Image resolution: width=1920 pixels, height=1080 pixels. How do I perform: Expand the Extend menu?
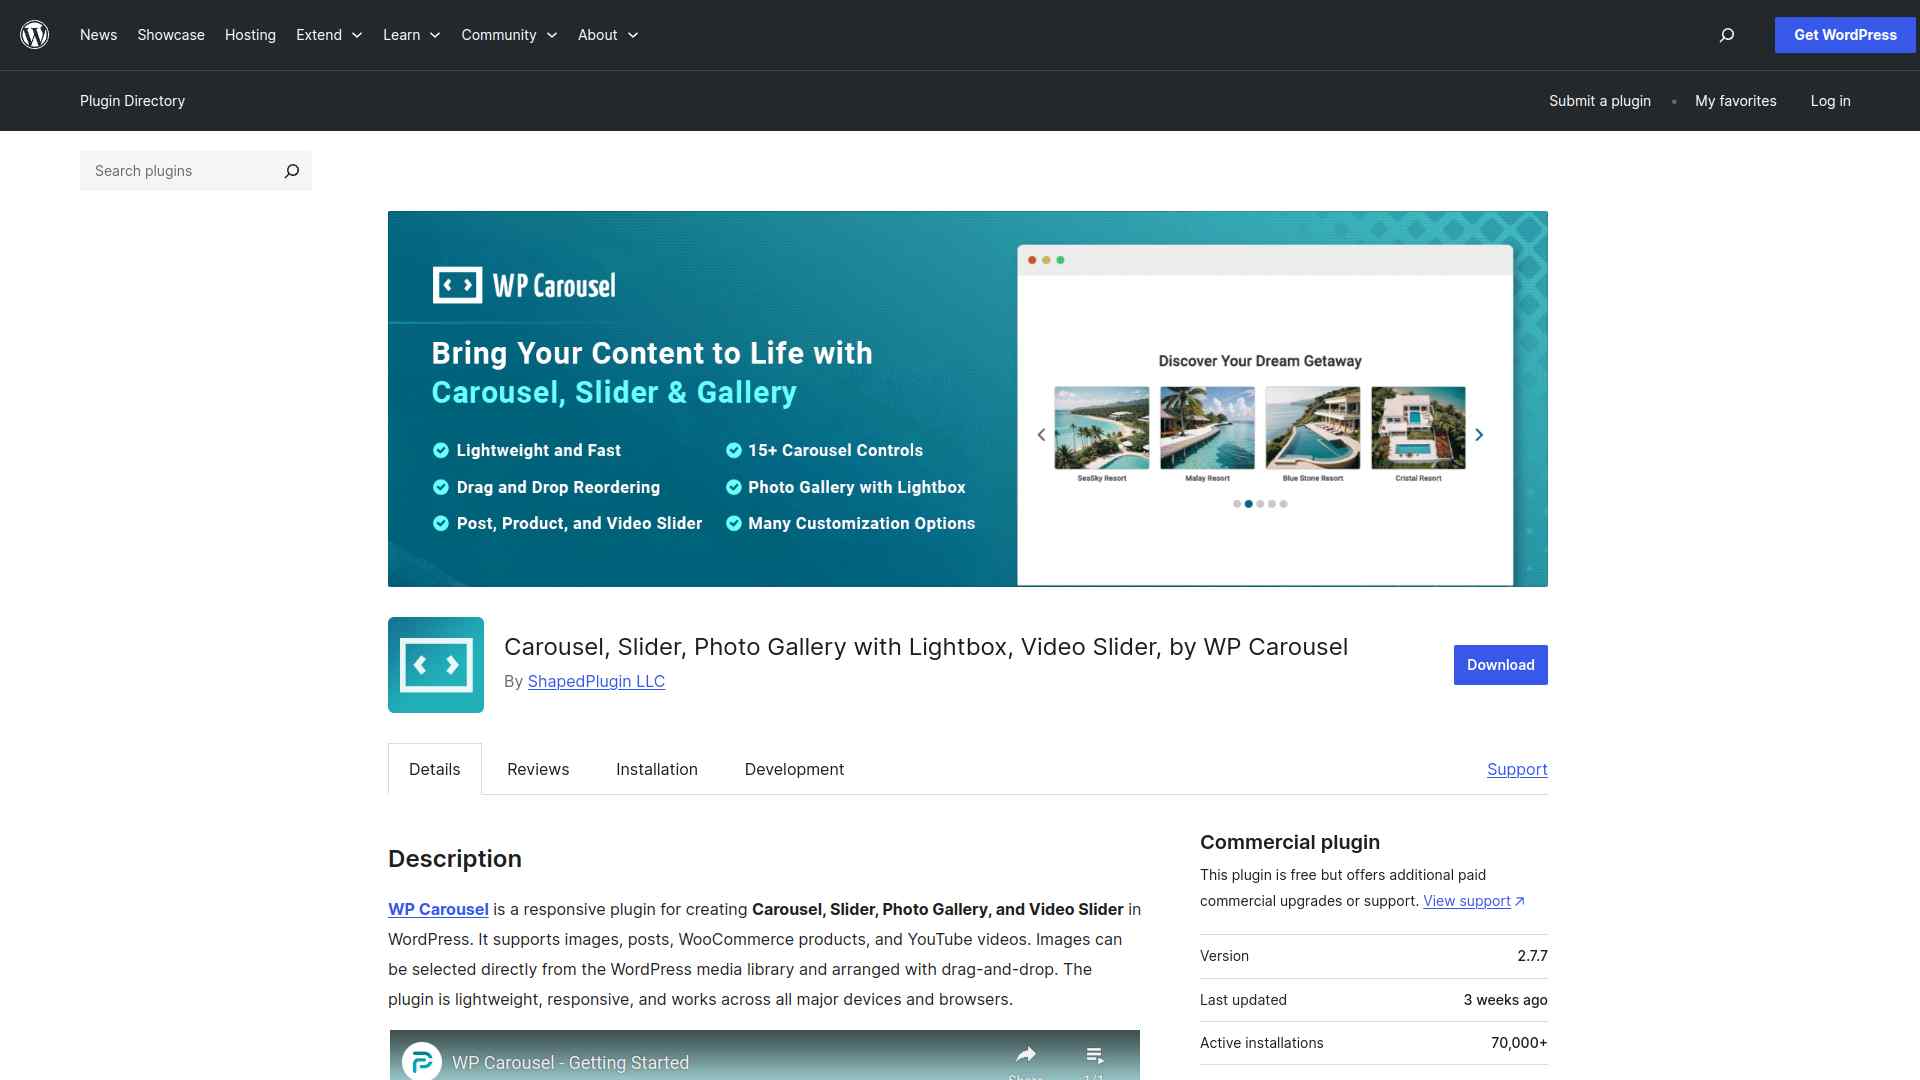(329, 35)
